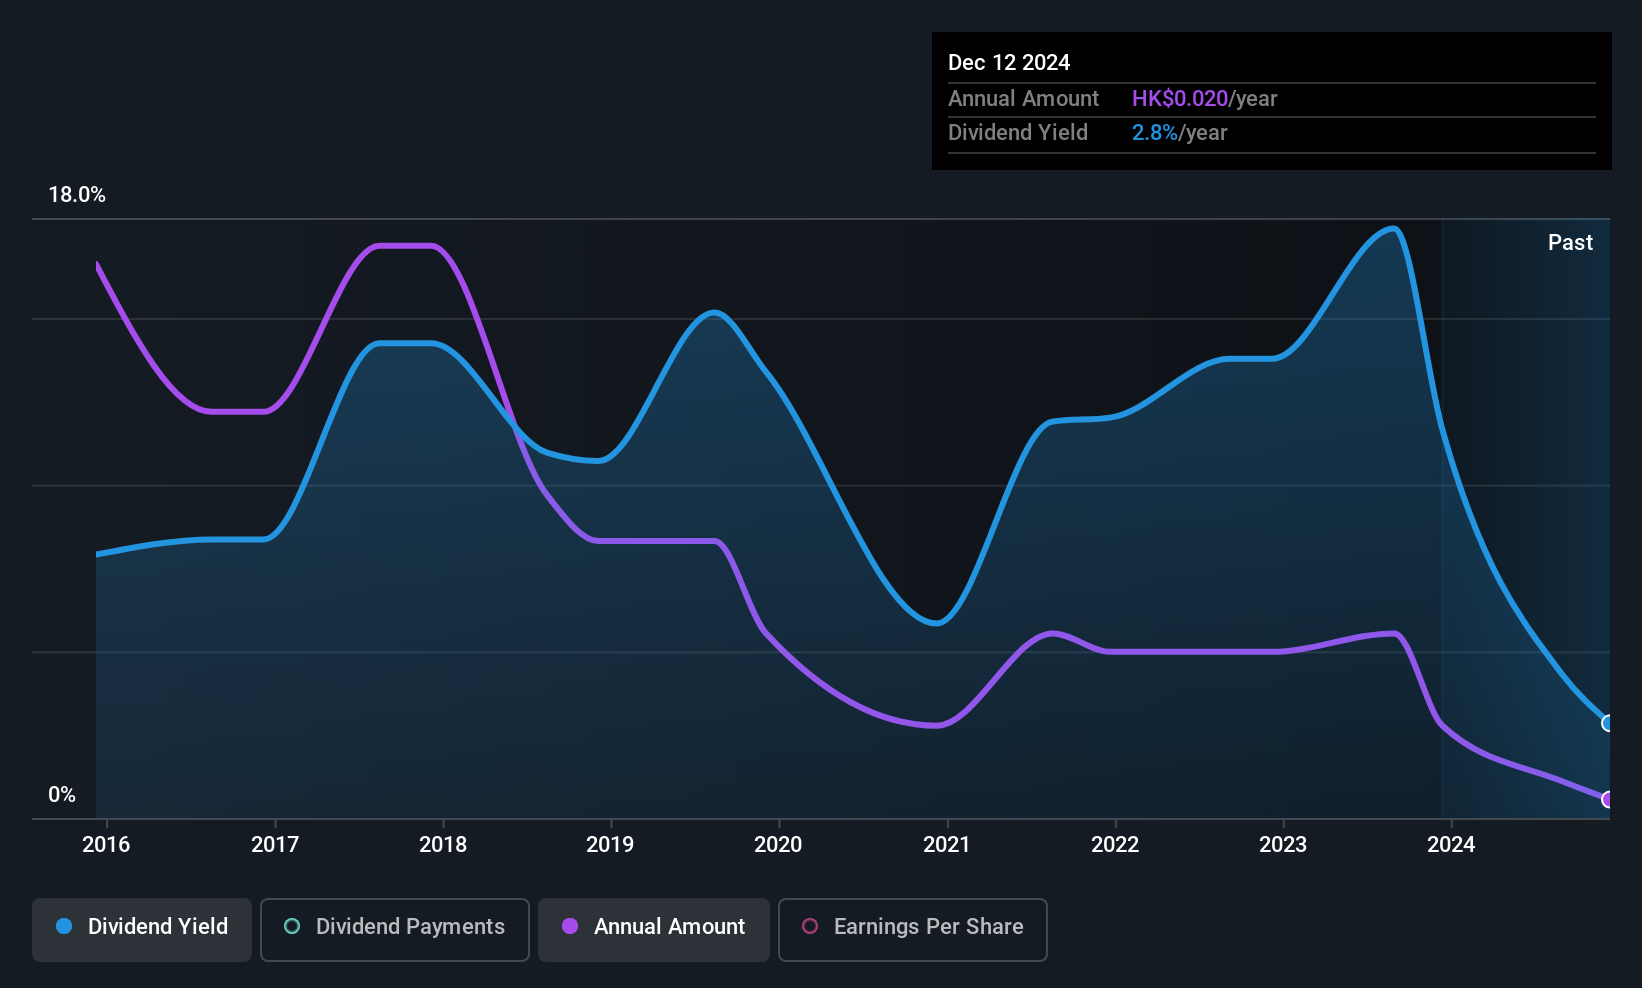Click the pink Earnings Per Share circle
Screen dimensions: 1642x988
pos(810,926)
